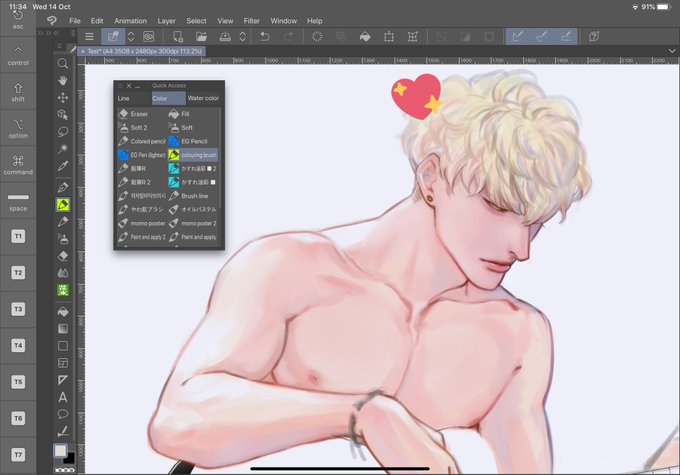Expand the stepper arrows beside save icon
The width and height of the screenshot is (680, 475).
[x=242, y=37]
